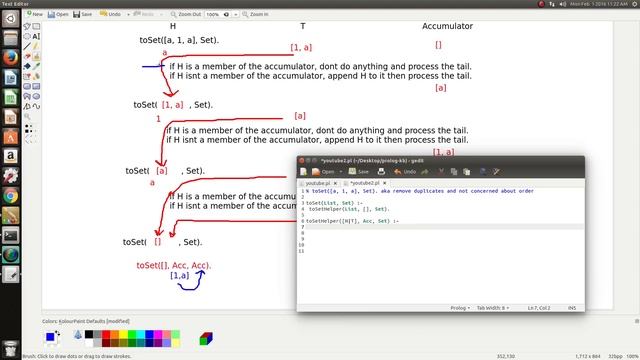Select the cyan color swatch
The height and width of the screenshot is (360, 640).
[x=141, y=335]
